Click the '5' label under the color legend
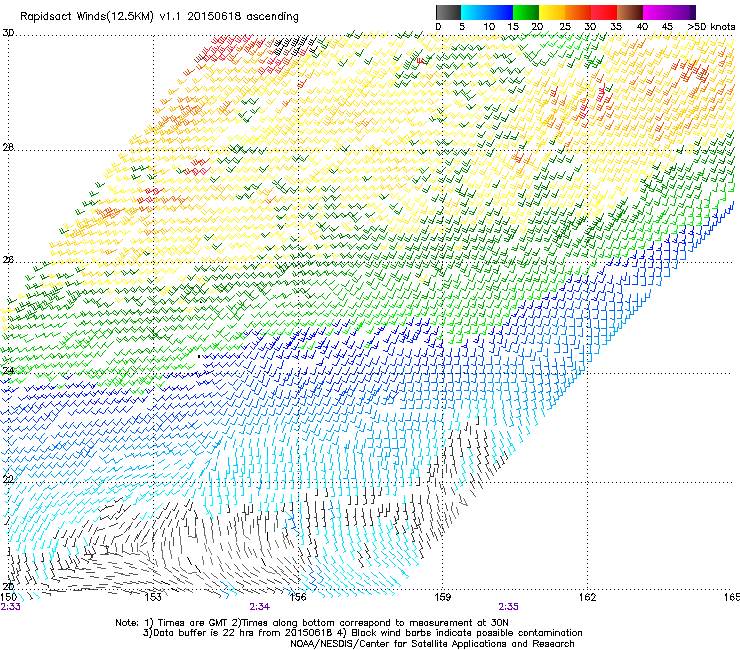 462,27
